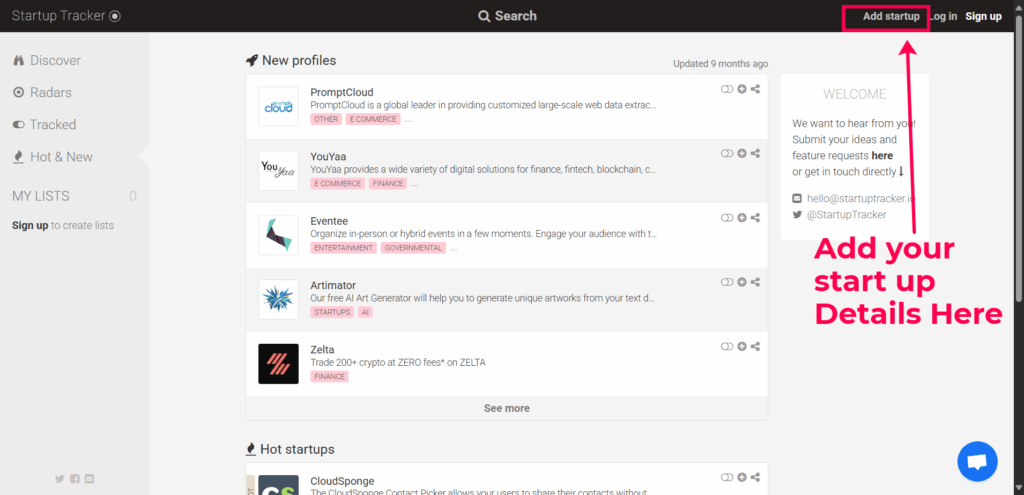Toggle tracking for Eventee
This screenshot has width=1024, height=495.
[727, 218]
